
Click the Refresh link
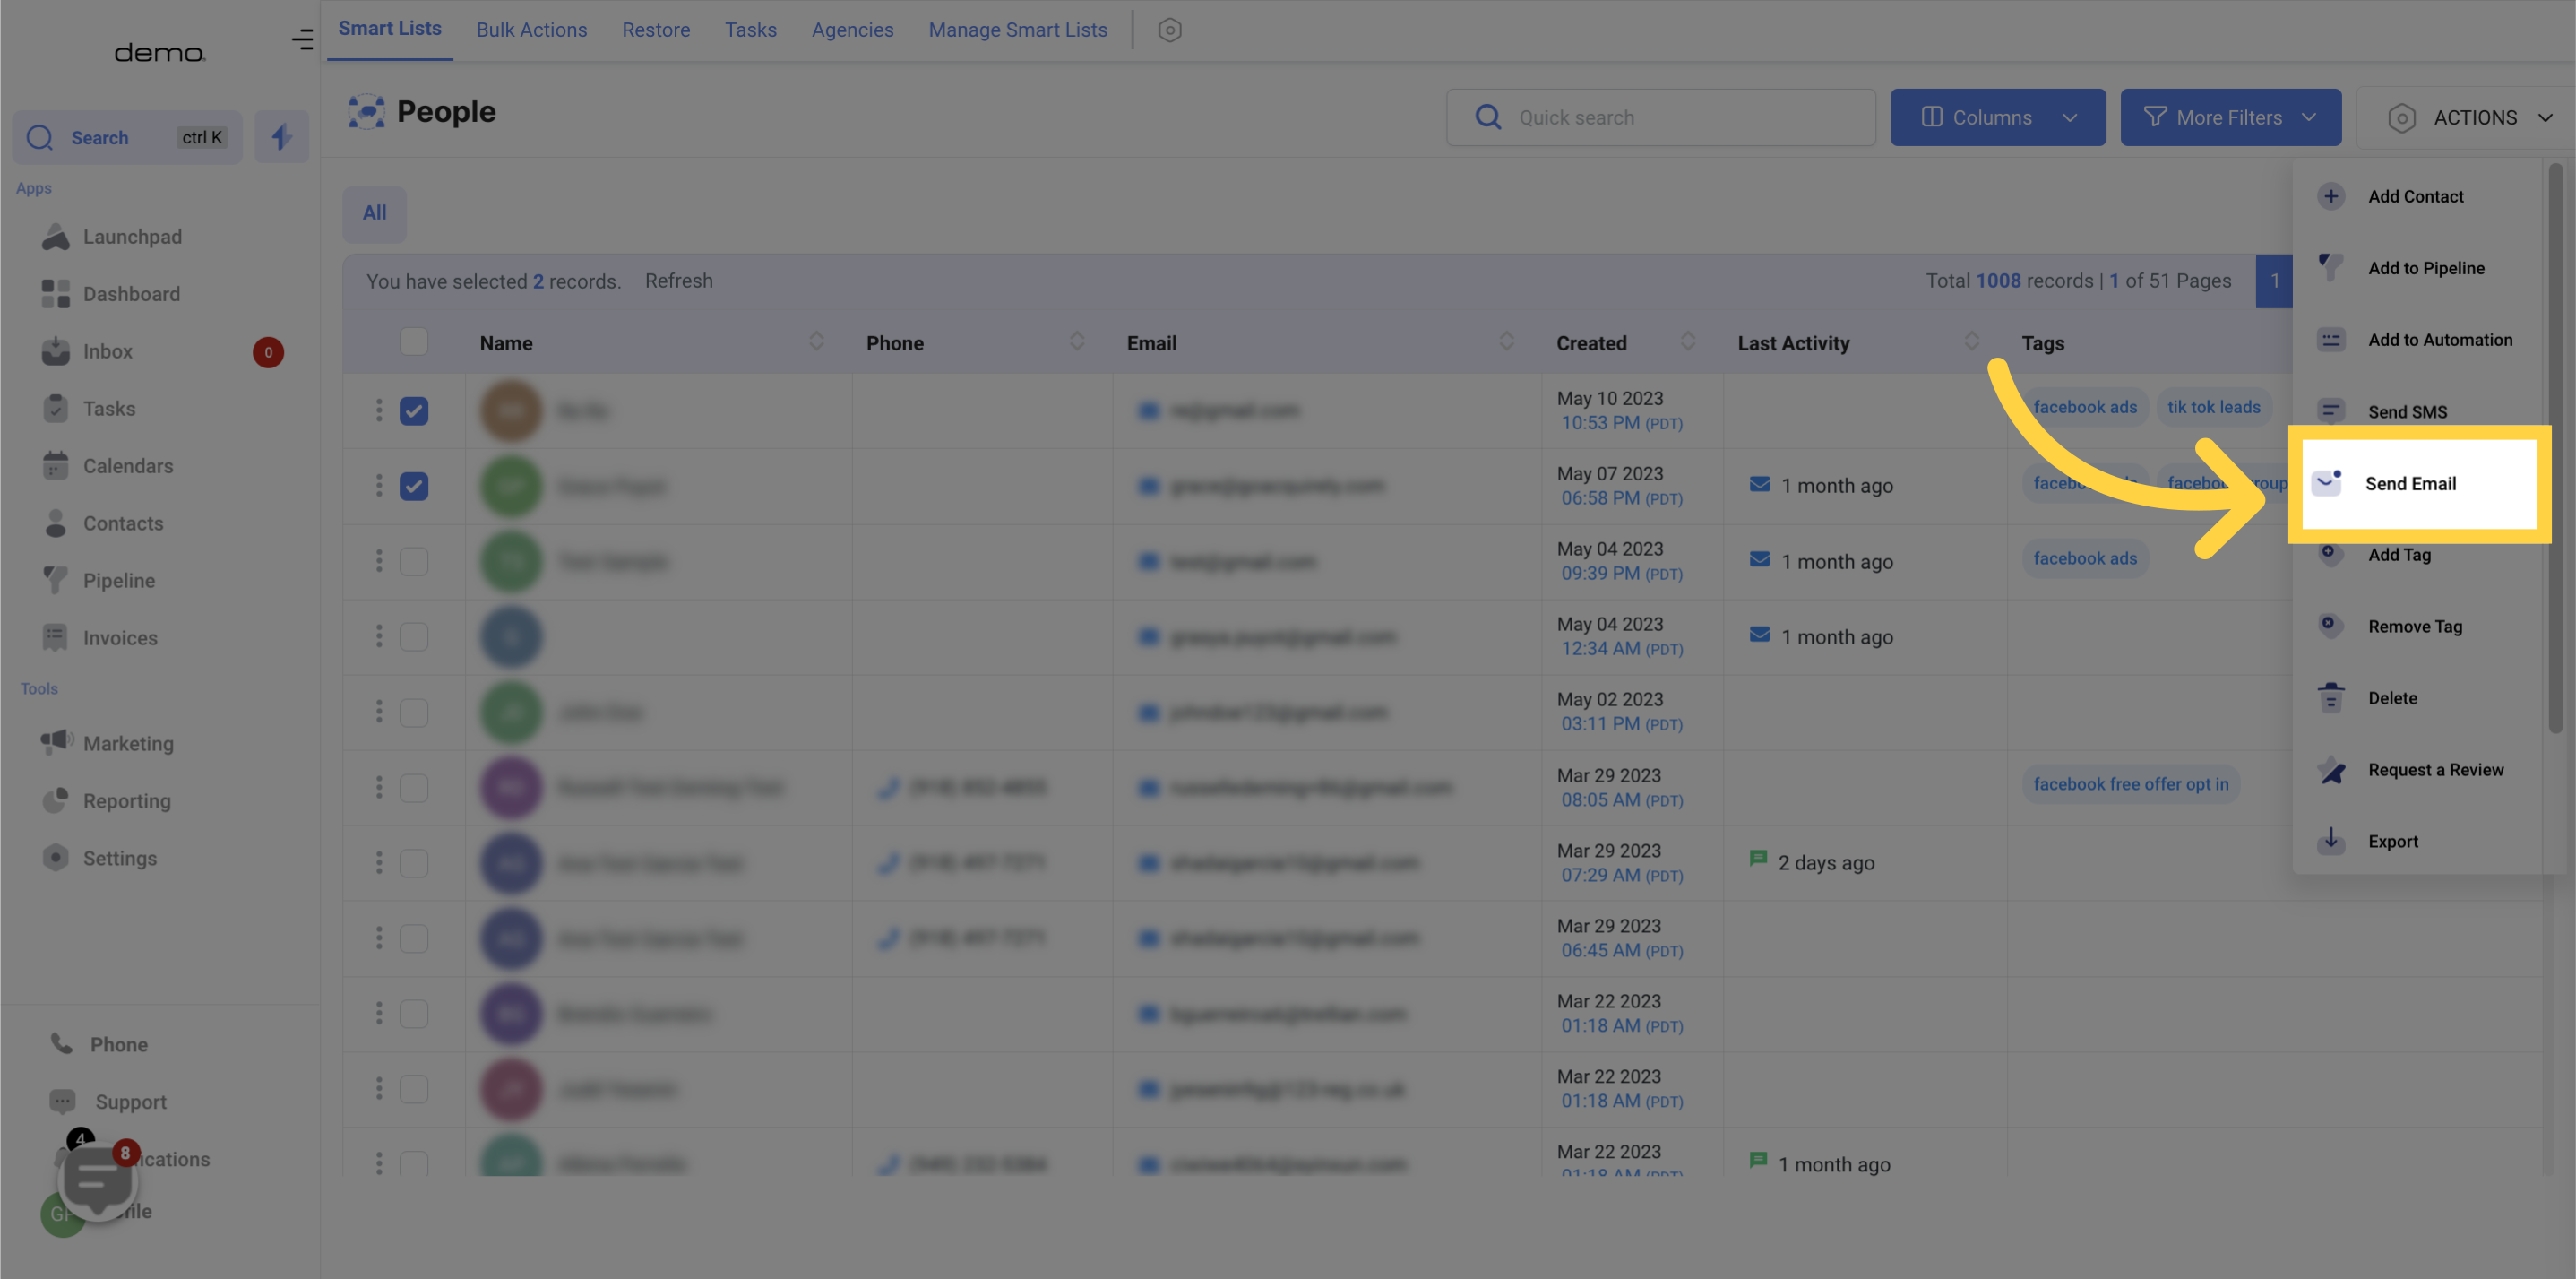point(678,281)
